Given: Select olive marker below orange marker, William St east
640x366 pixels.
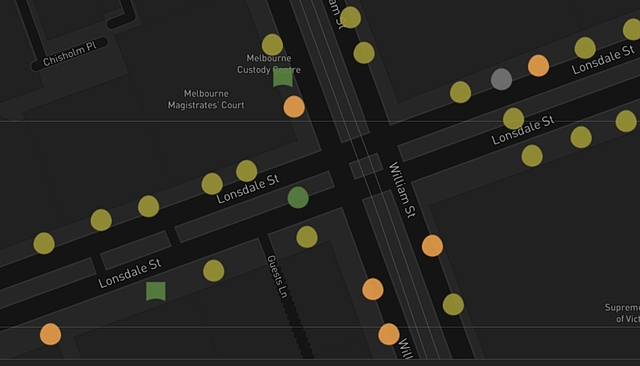Looking at the screenshot, I should click(x=453, y=304).
